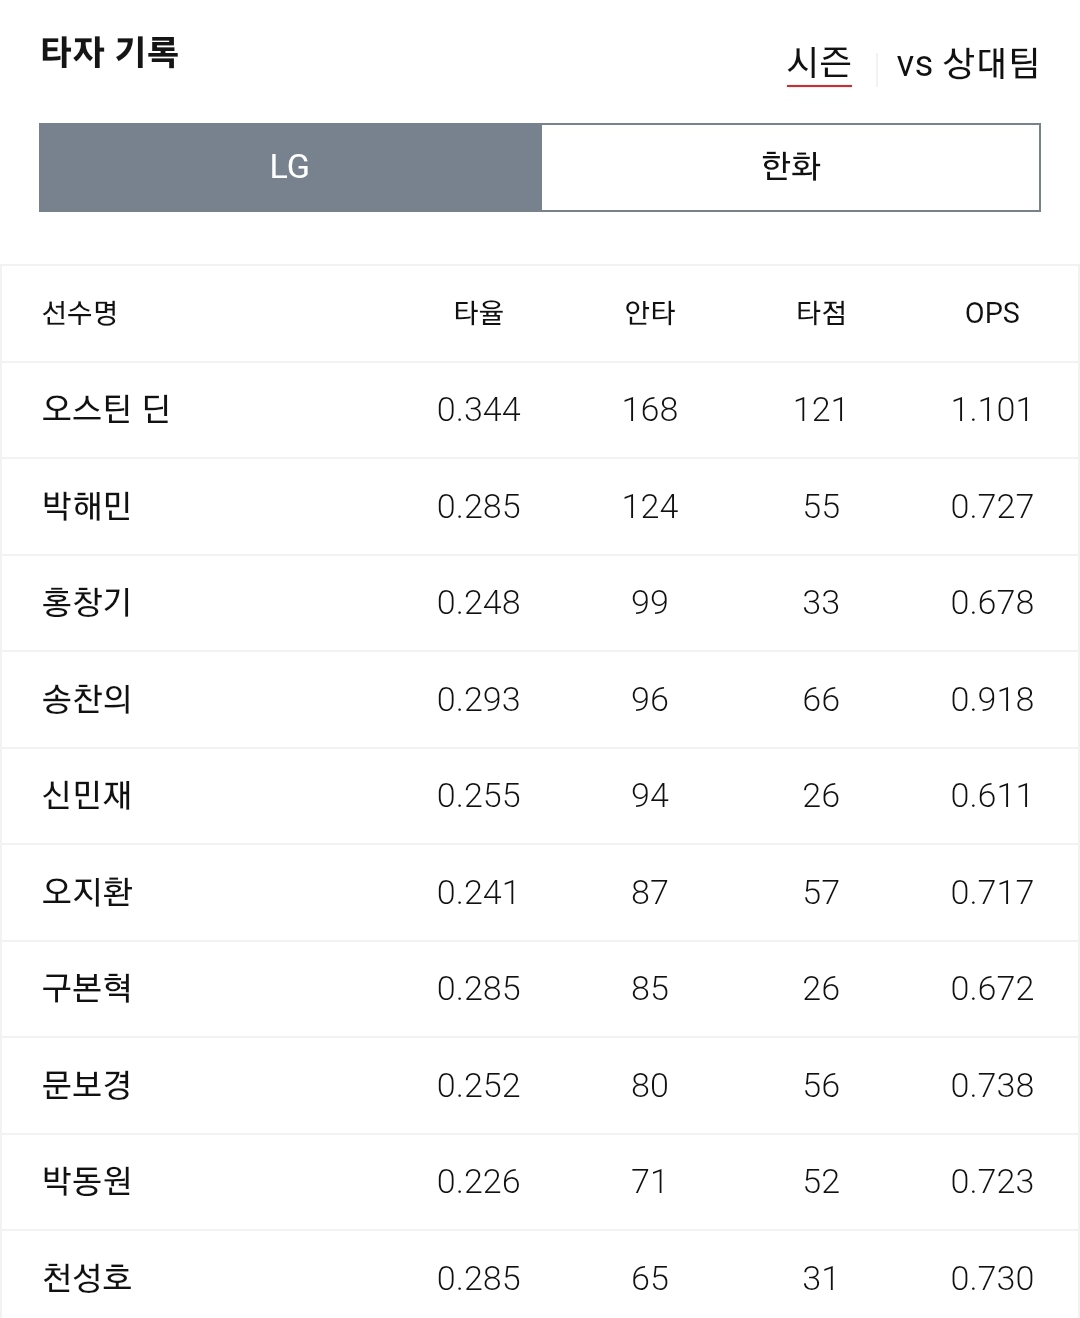Open player 박동원's record
Viewport: 1080px width, 1318px height.
(87, 1181)
